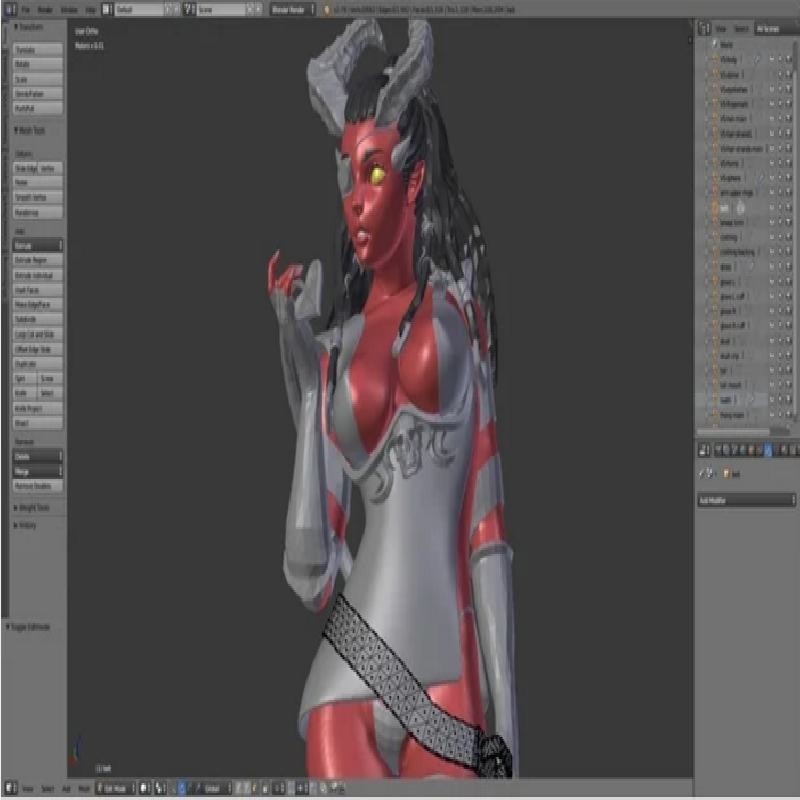This screenshot has height=800, width=800.
Task: Open the Blender Render engine dropdown
Action: (x=293, y=9)
